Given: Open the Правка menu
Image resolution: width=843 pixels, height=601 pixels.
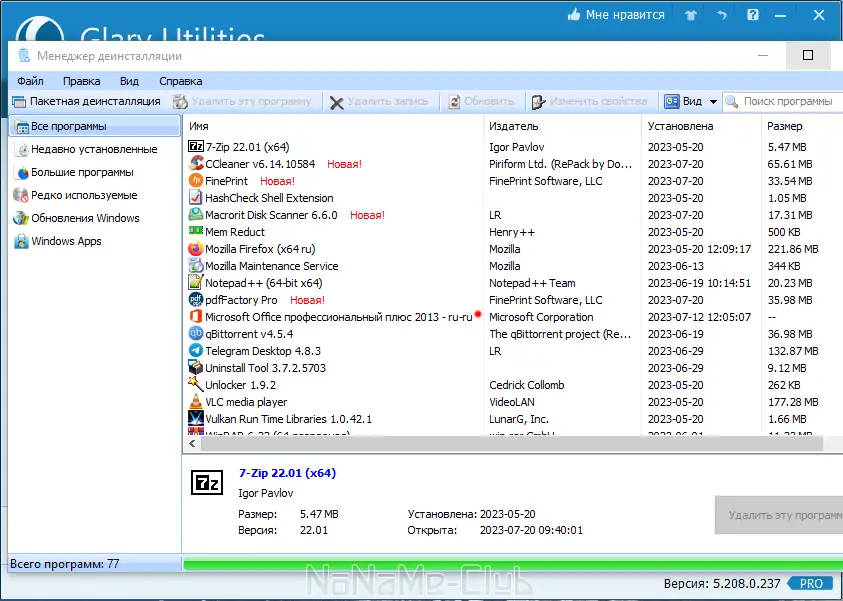Looking at the screenshot, I should [81, 81].
